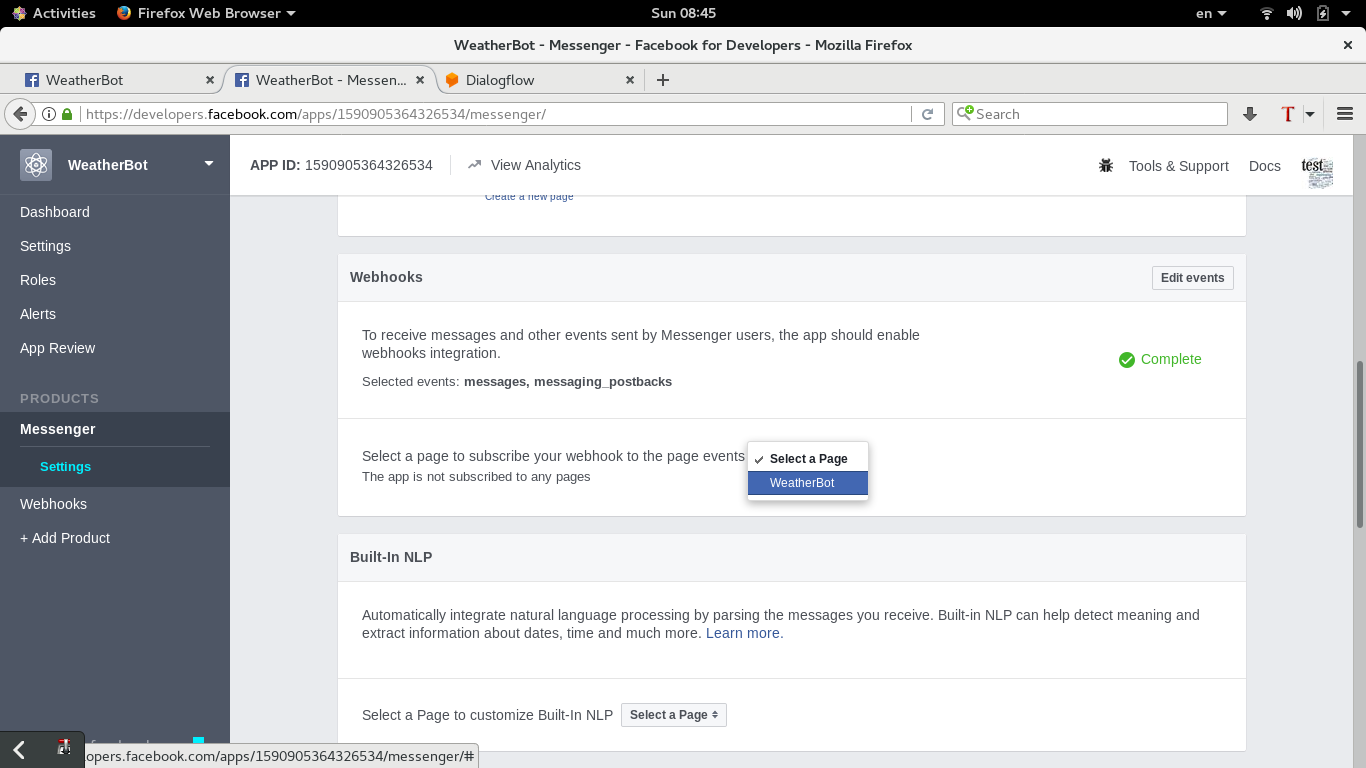Open the Wi-Fi network indicator
Image resolution: width=1366 pixels, height=768 pixels.
click(x=1267, y=13)
